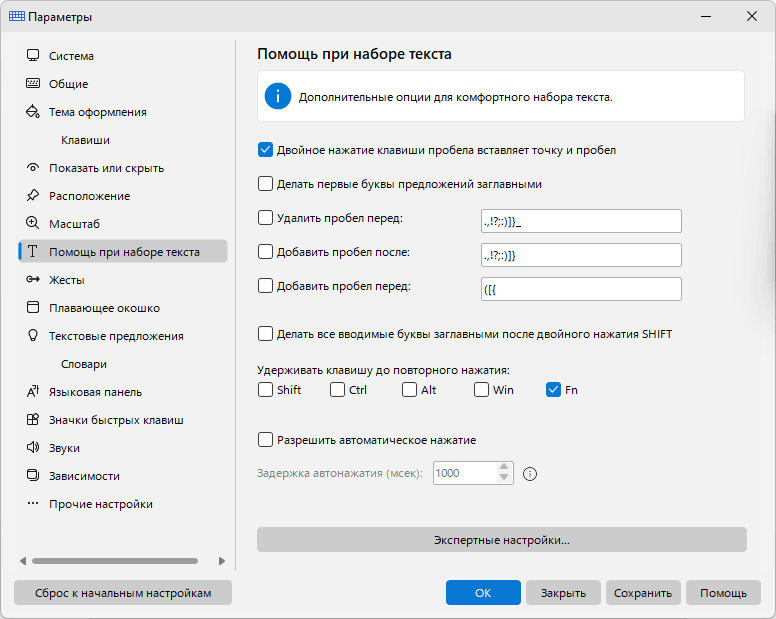Viewport: 776px width, 619px height.
Task: Open Словари under Текстовые предложения
Action: tap(84, 364)
